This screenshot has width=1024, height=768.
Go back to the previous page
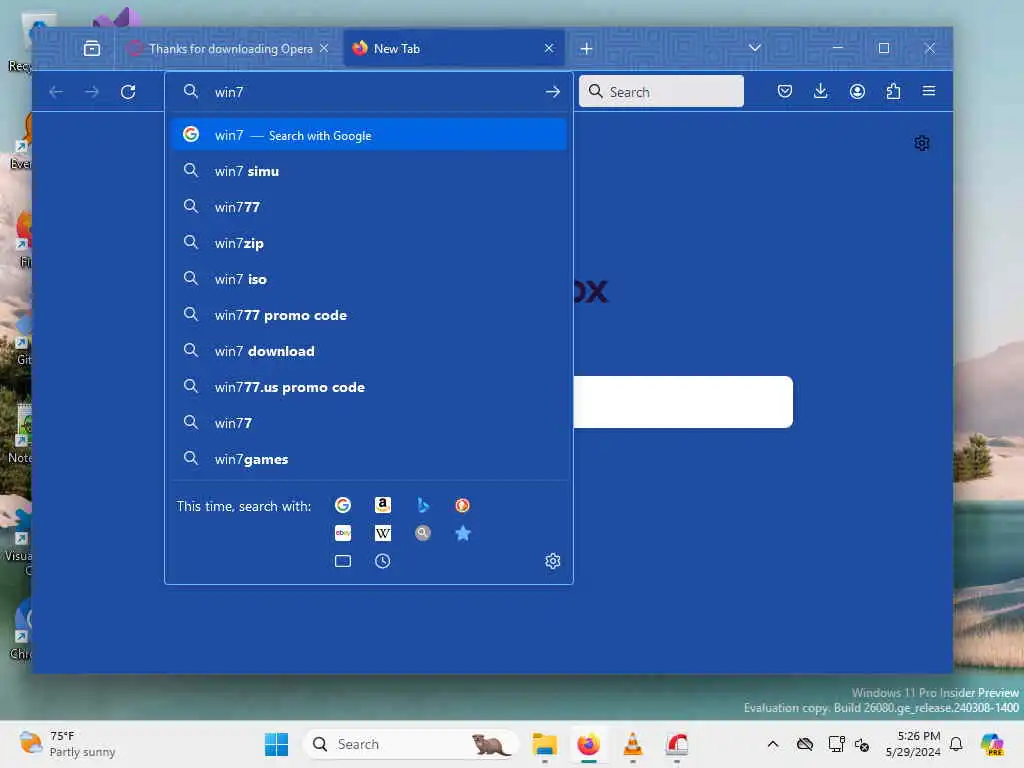tap(56, 92)
